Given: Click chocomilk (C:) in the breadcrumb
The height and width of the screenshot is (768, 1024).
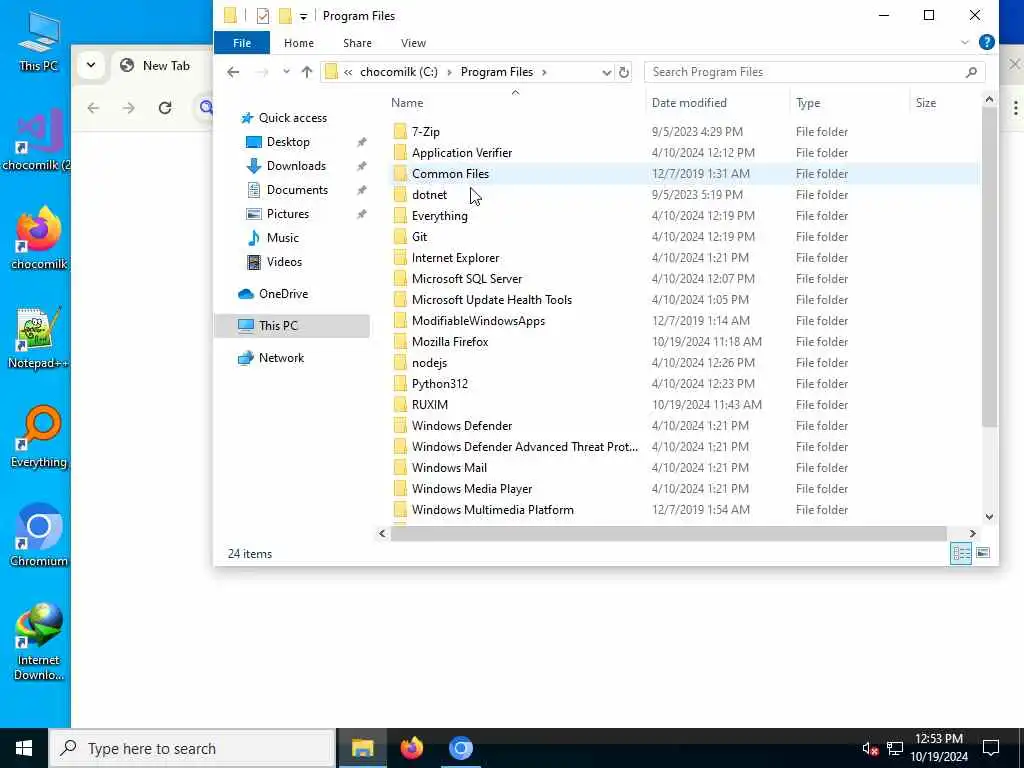Looking at the screenshot, I should 399,72.
